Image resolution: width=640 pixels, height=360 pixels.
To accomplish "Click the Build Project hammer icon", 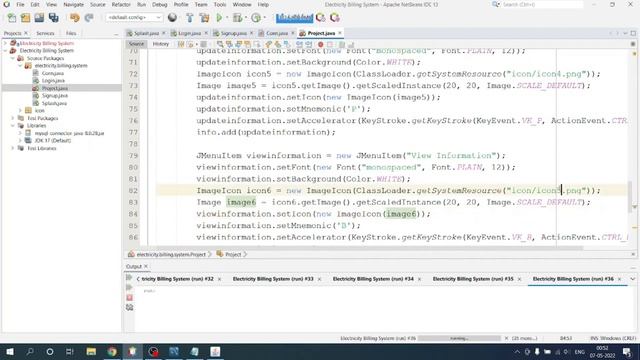I will tap(189, 18).
